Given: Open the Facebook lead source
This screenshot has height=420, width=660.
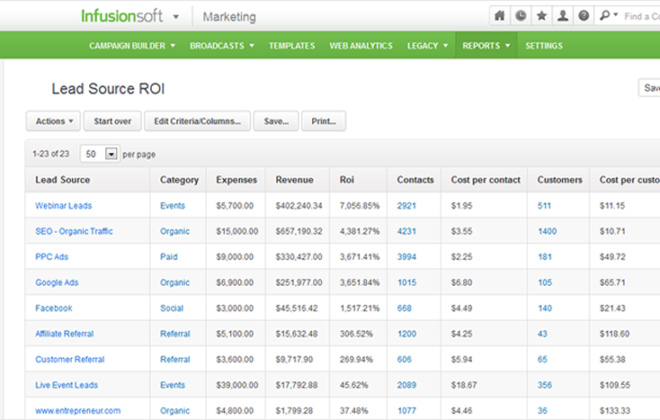Looking at the screenshot, I should click(x=54, y=308).
